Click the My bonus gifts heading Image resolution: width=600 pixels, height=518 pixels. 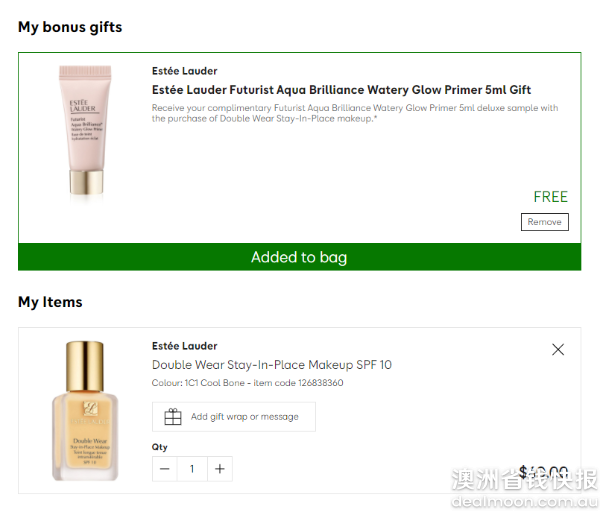(x=70, y=27)
